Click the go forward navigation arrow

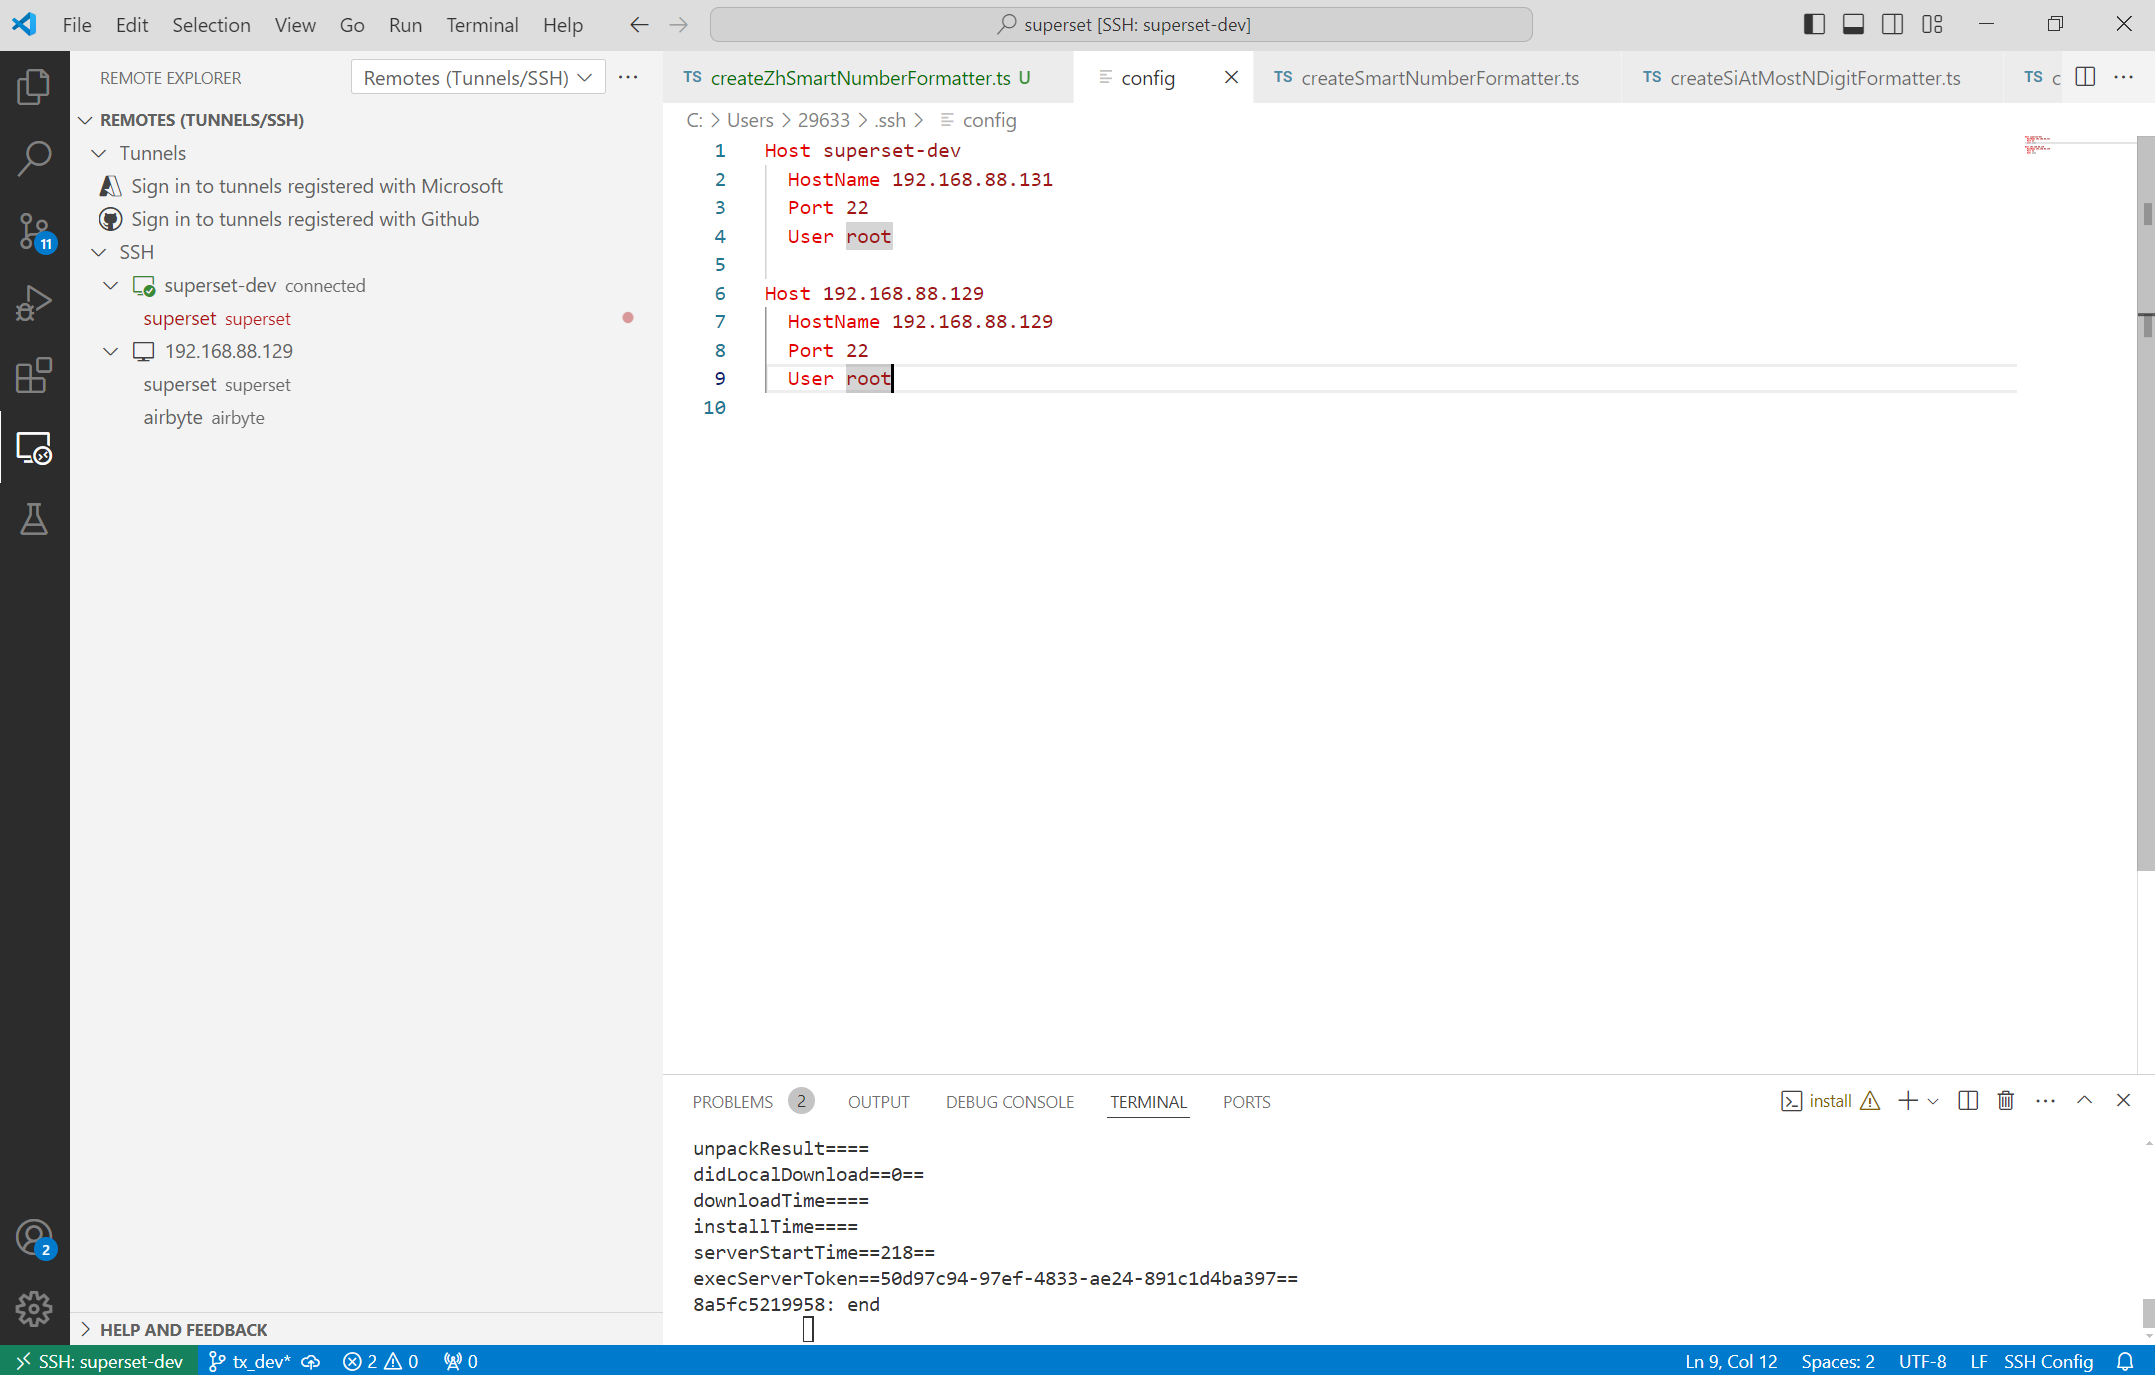(x=679, y=25)
